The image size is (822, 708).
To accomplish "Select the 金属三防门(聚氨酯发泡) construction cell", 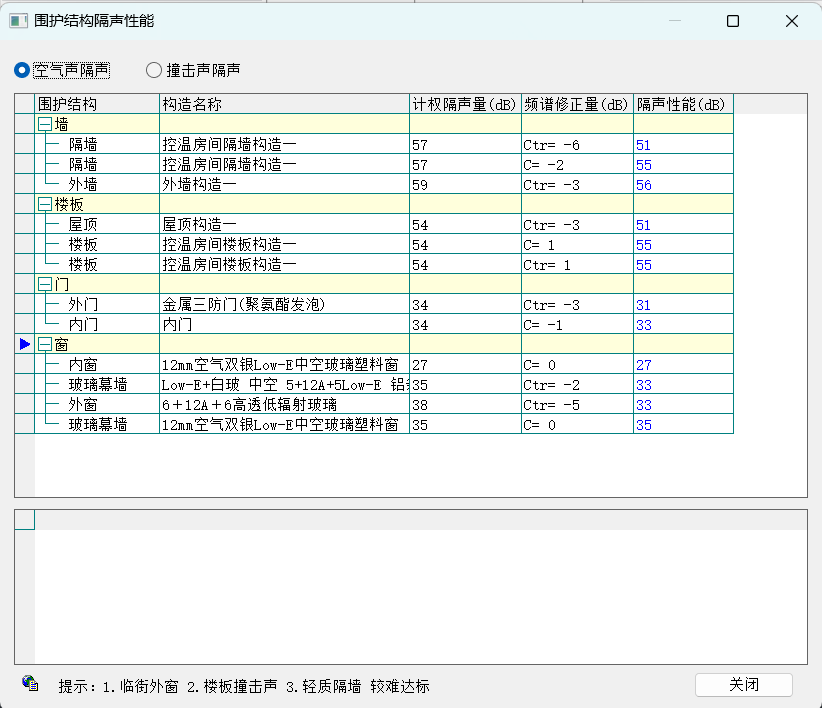I will pyautogui.click(x=244, y=305).
